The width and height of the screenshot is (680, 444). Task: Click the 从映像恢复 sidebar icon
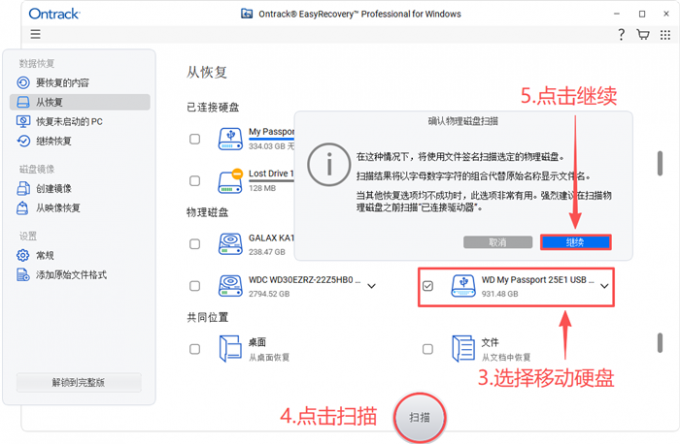click(23, 208)
